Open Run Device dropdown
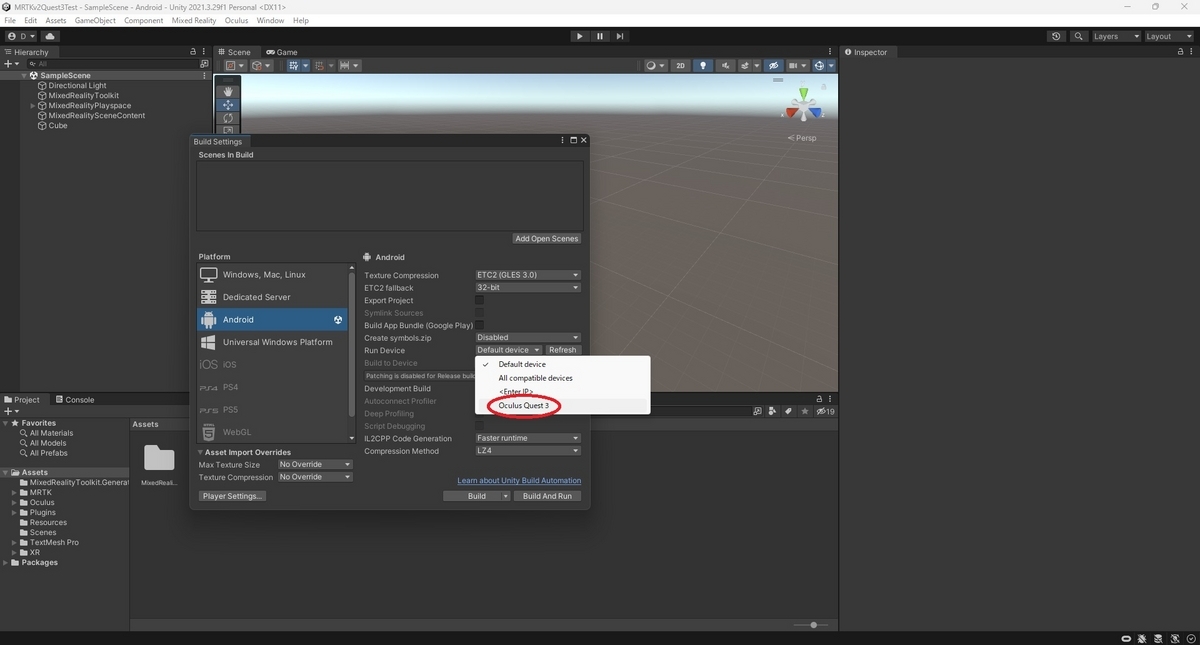 tap(508, 350)
